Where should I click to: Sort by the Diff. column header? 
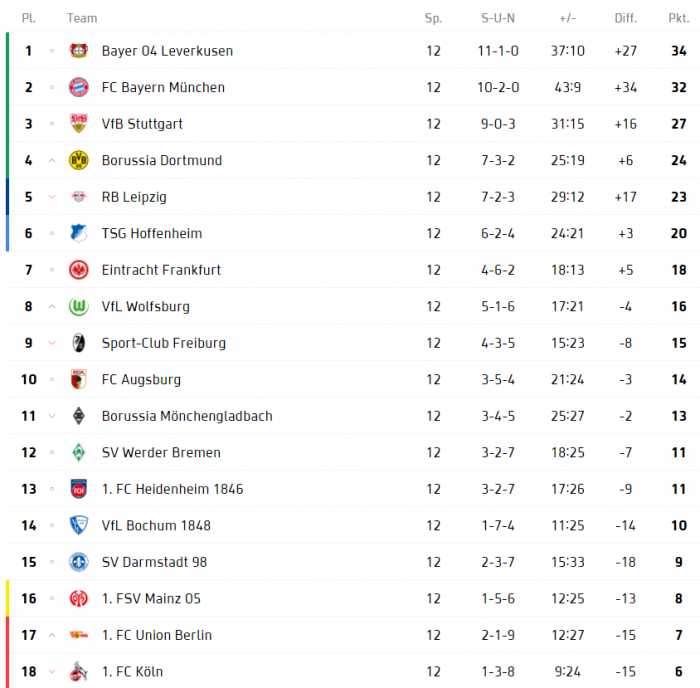tap(625, 18)
